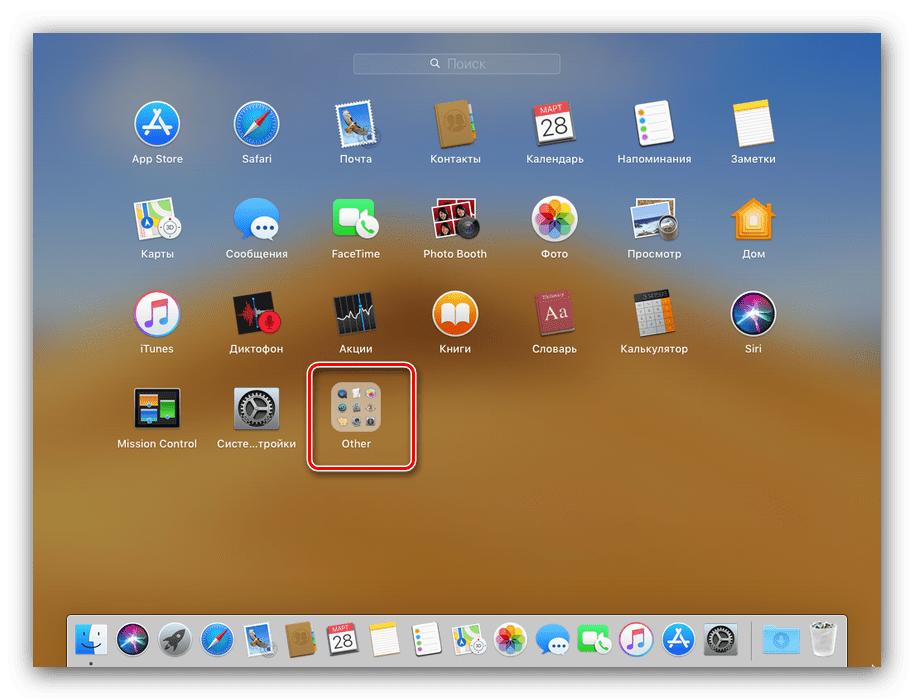914x700 pixels.
Task: Open the Other folder in Launchpad
Action: tap(356, 408)
